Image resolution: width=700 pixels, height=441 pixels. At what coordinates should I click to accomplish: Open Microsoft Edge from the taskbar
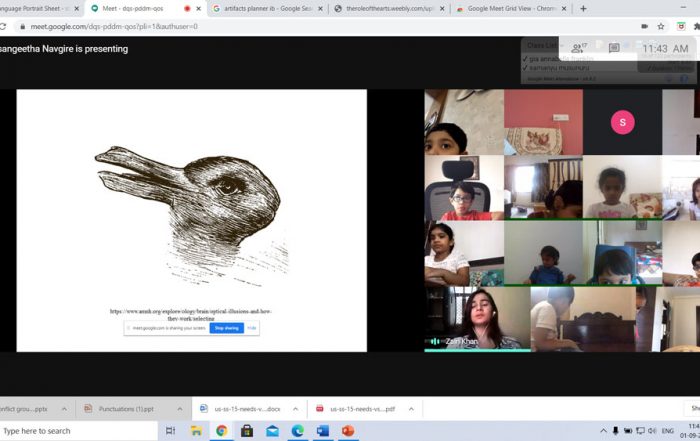[298, 431]
